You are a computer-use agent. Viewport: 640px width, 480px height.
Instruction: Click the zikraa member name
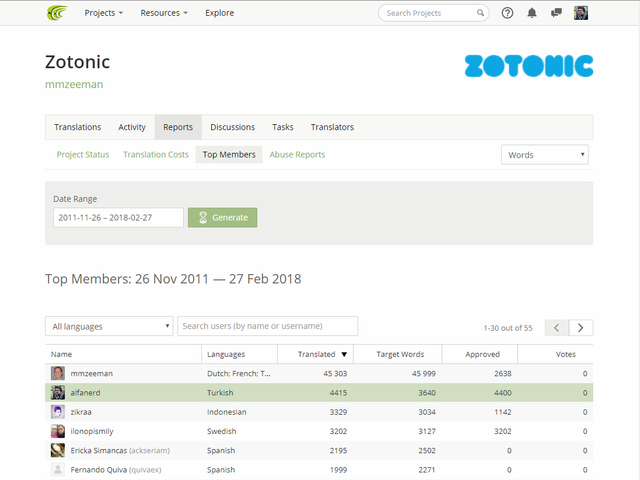click(81, 412)
